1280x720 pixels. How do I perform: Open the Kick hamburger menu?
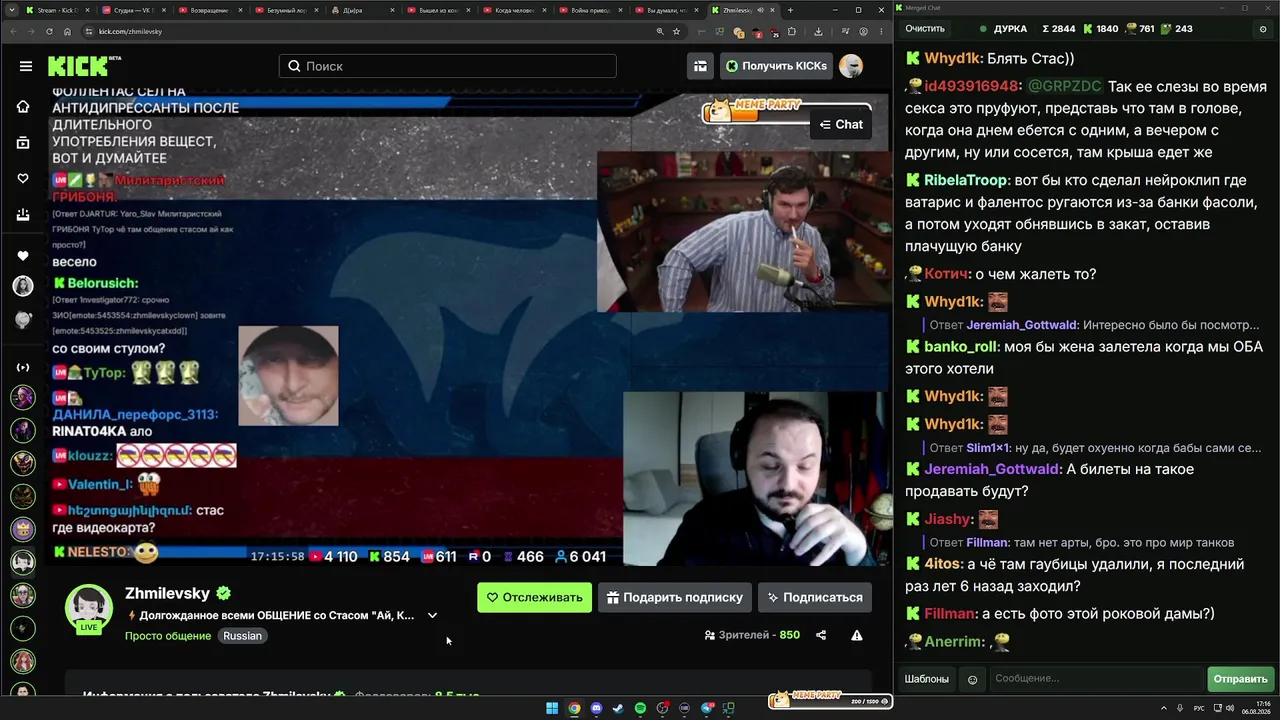click(x=26, y=66)
